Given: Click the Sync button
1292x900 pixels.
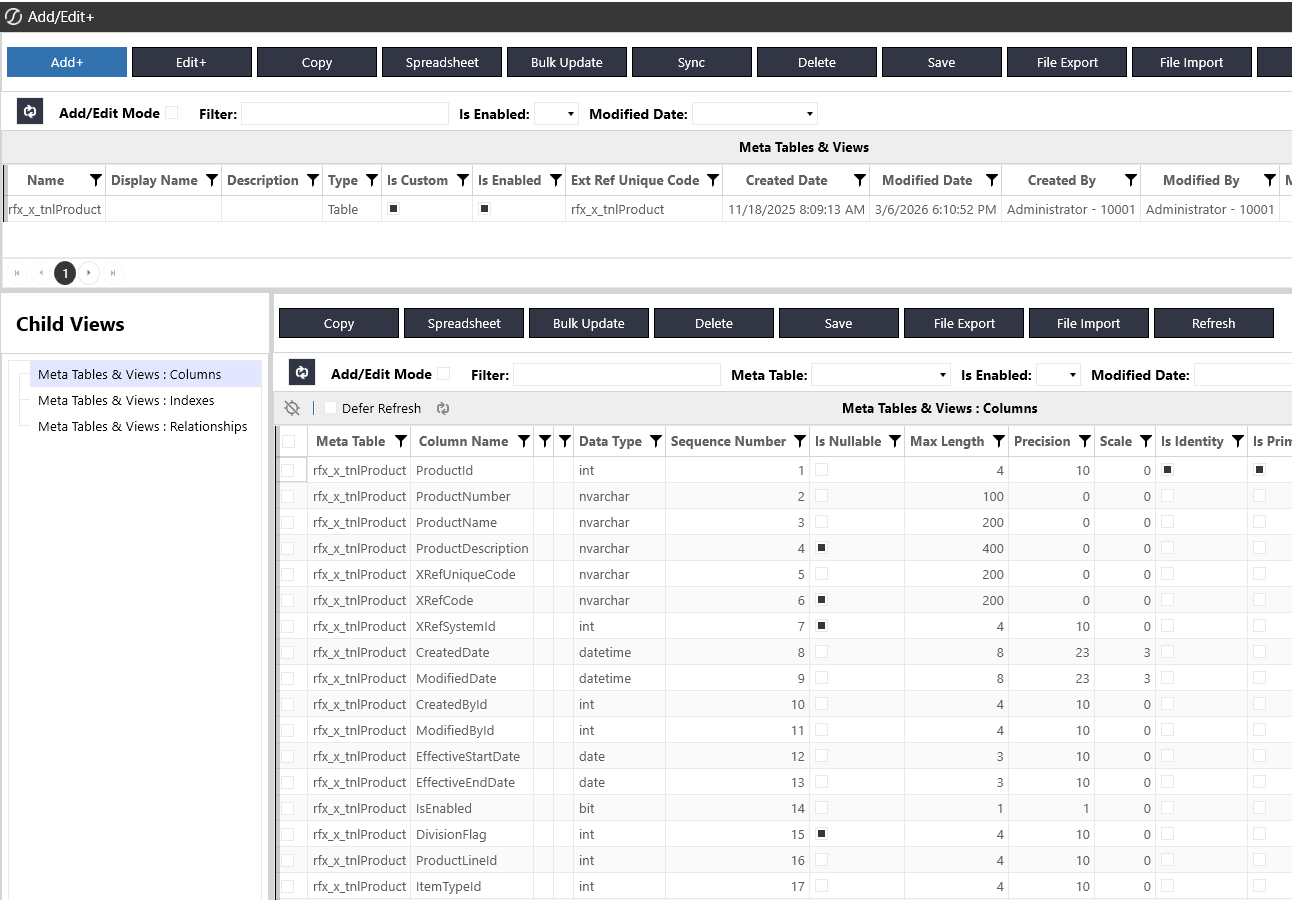Looking at the screenshot, I should click(x=691, y=62).
